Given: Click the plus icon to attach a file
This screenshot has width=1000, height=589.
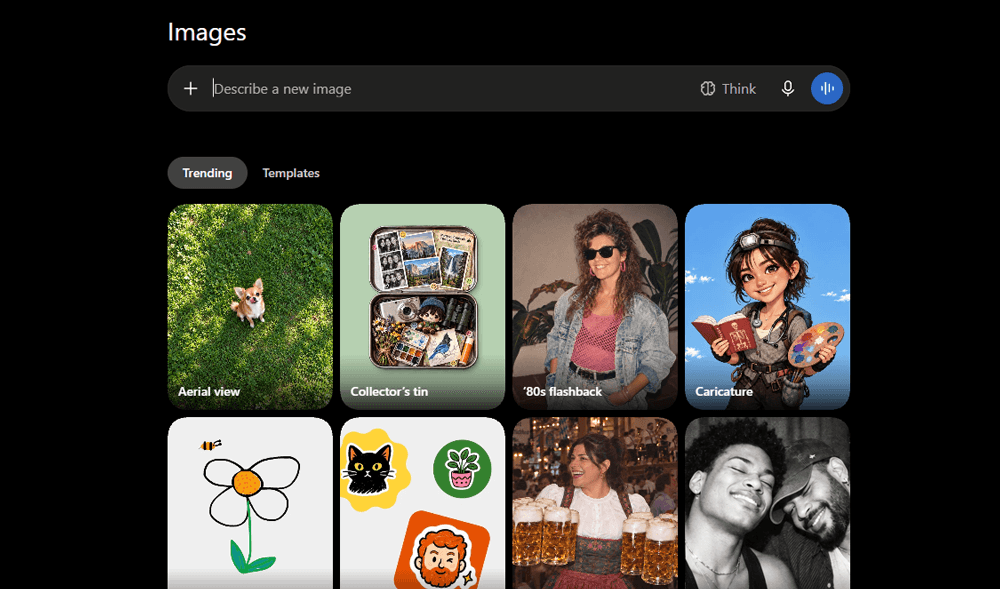Looking at the screenshot, I should [x=190, y=89].
